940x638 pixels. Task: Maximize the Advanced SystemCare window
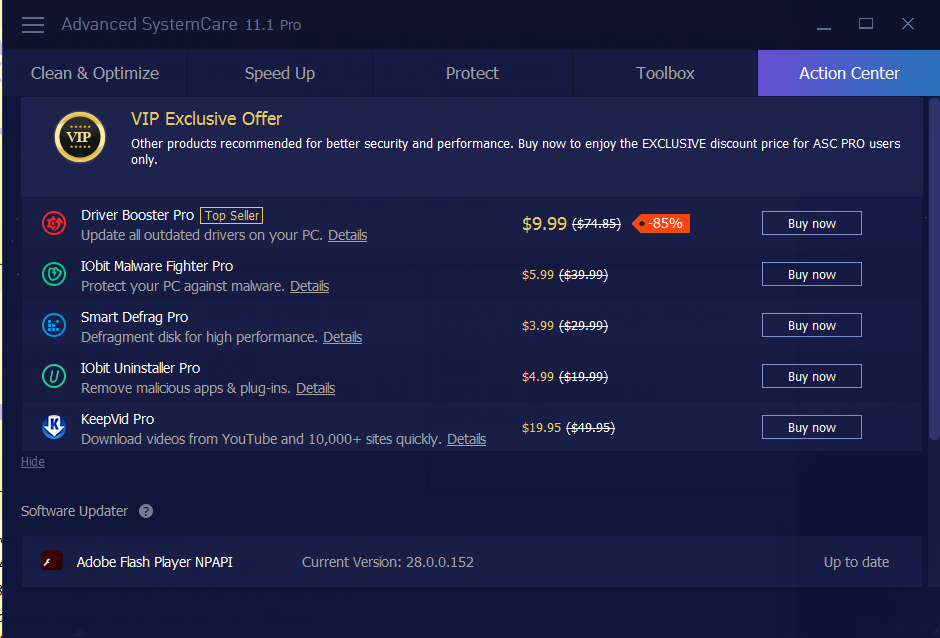866,23
